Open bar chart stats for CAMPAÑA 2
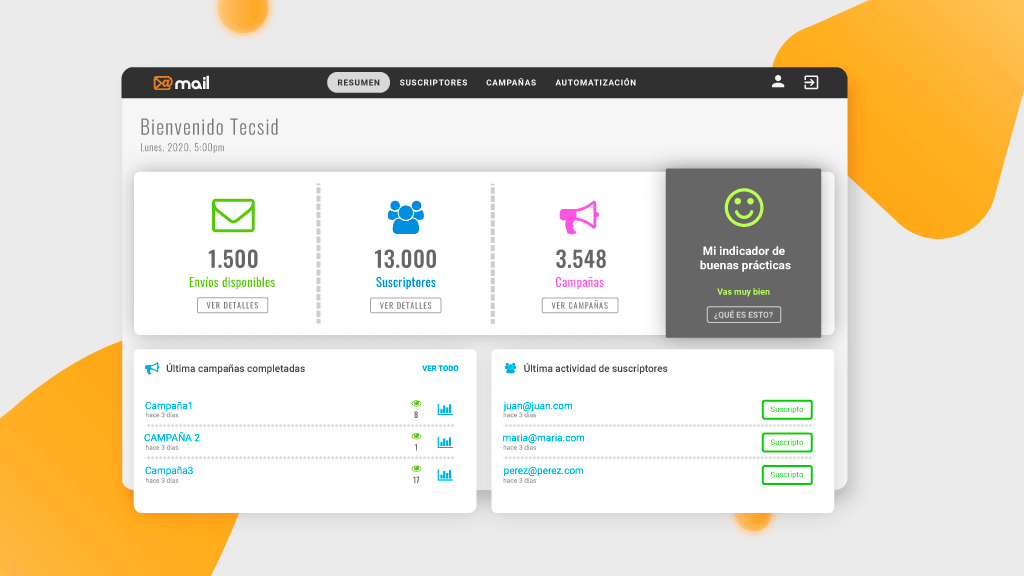Image resolution: width=1024 pixels, height=576 pixels. [x=445, y=441]
